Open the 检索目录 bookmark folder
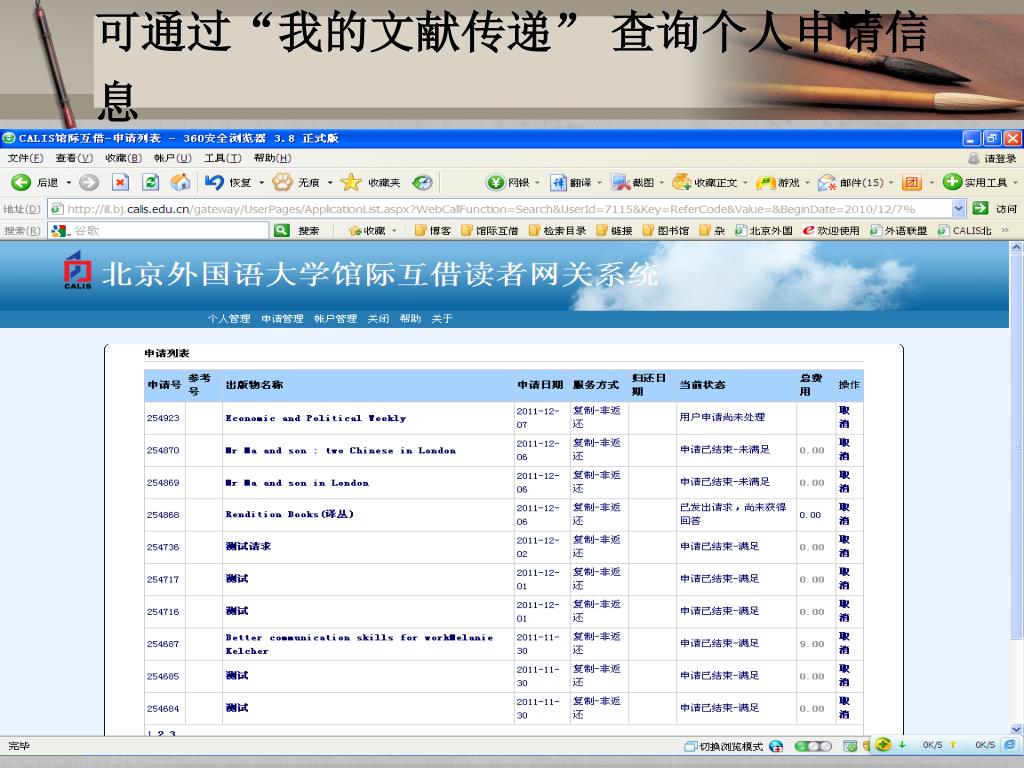This screenshot has width=1024, height=768. [558, 231]
